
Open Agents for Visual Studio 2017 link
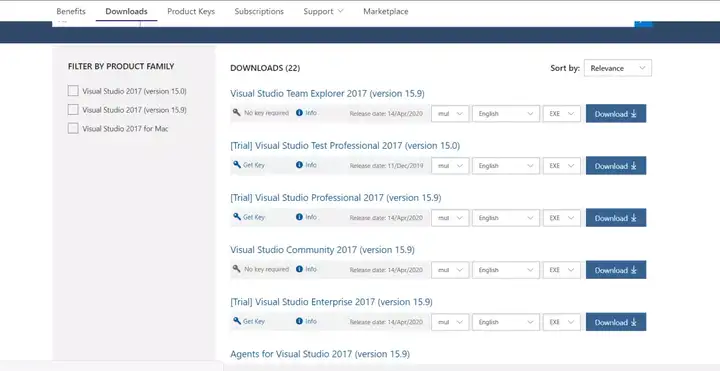320,354
